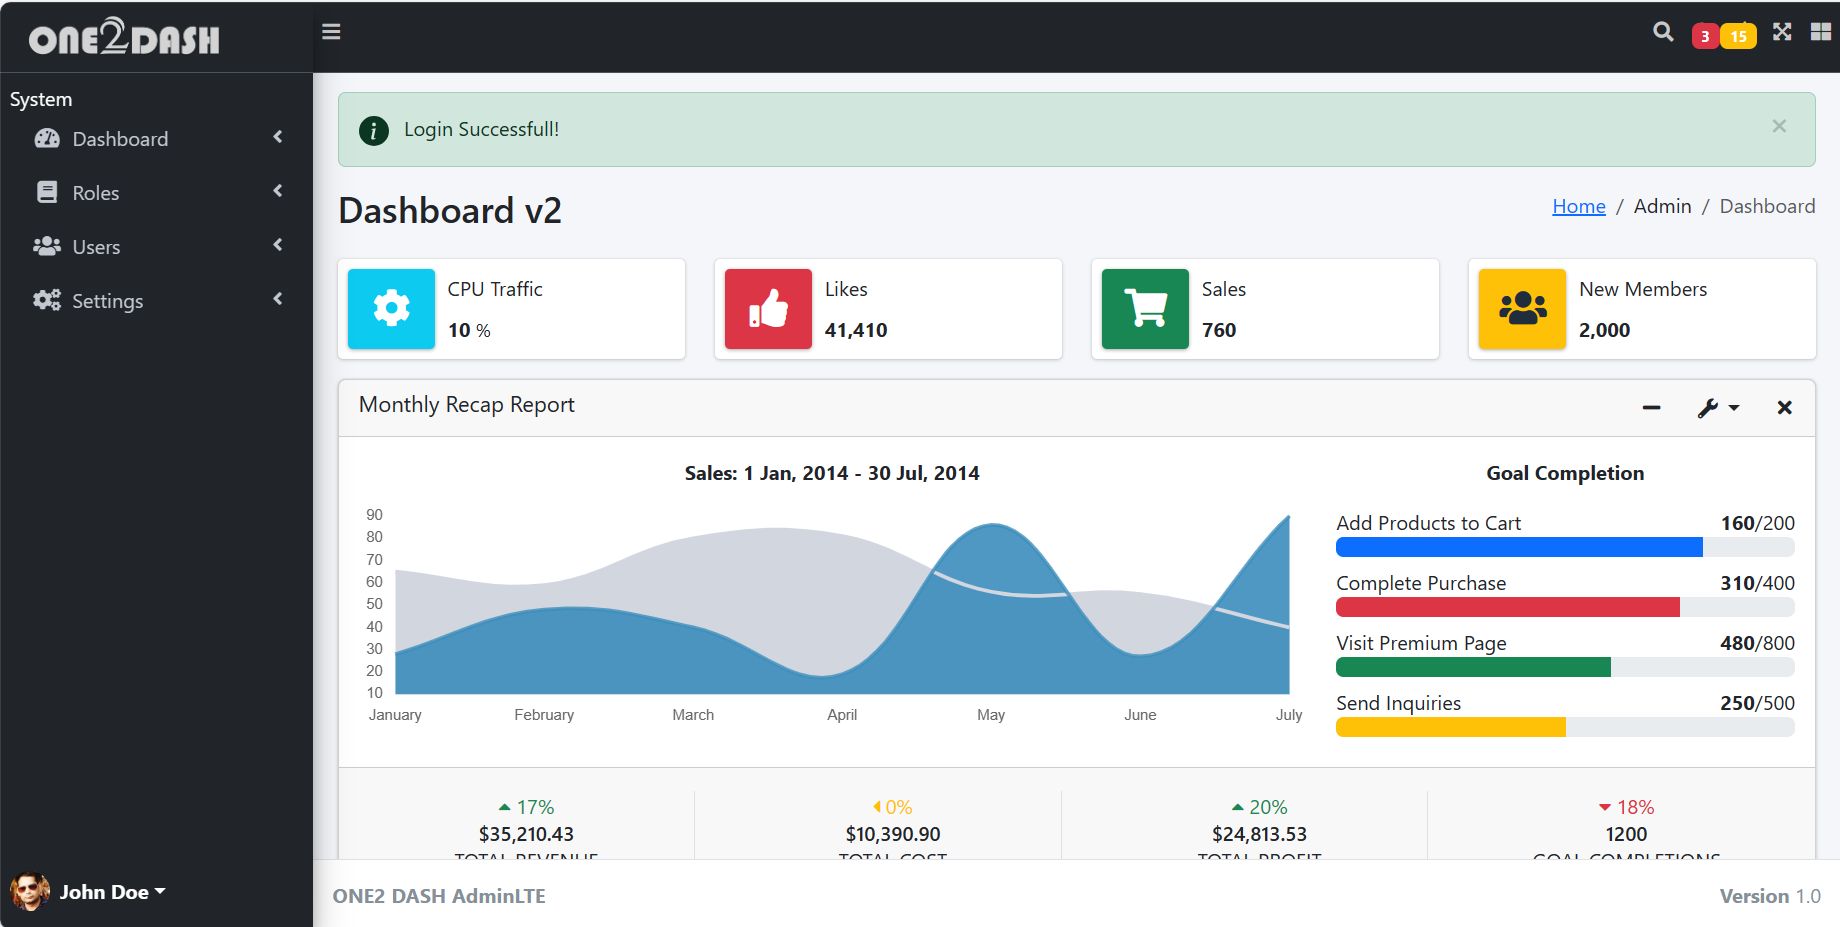Click the fullscreen expand icon
This screenshot has width=1840, height=927.
point(1782,32)
